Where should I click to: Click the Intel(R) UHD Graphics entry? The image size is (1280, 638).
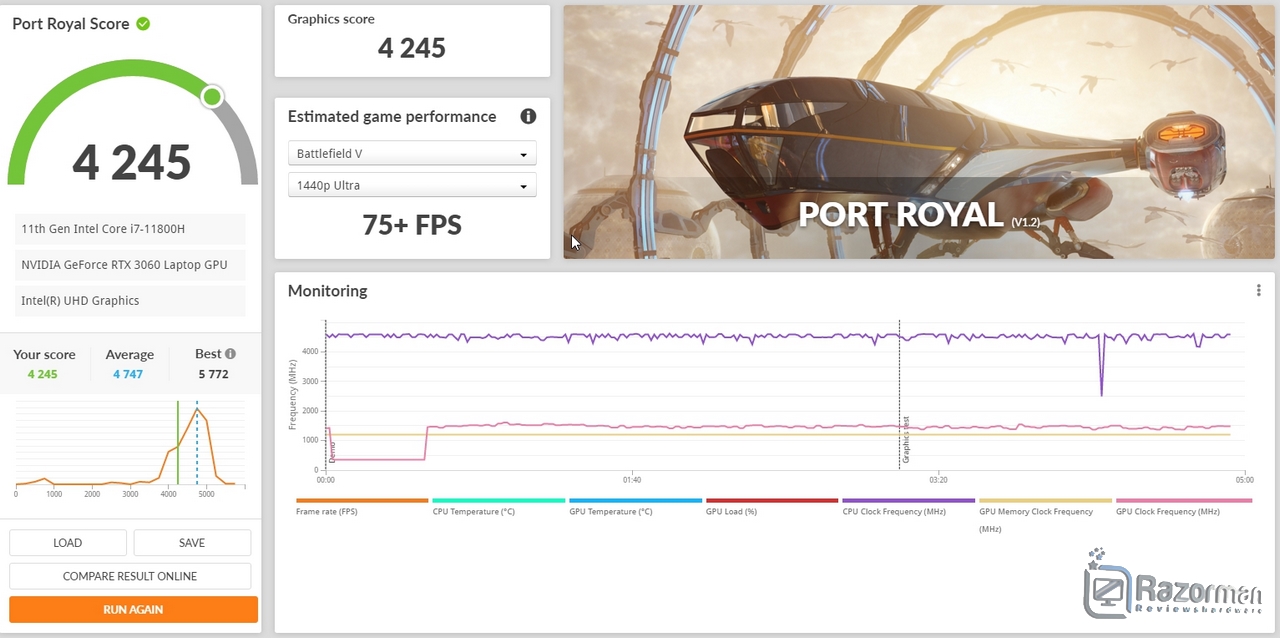130,301
